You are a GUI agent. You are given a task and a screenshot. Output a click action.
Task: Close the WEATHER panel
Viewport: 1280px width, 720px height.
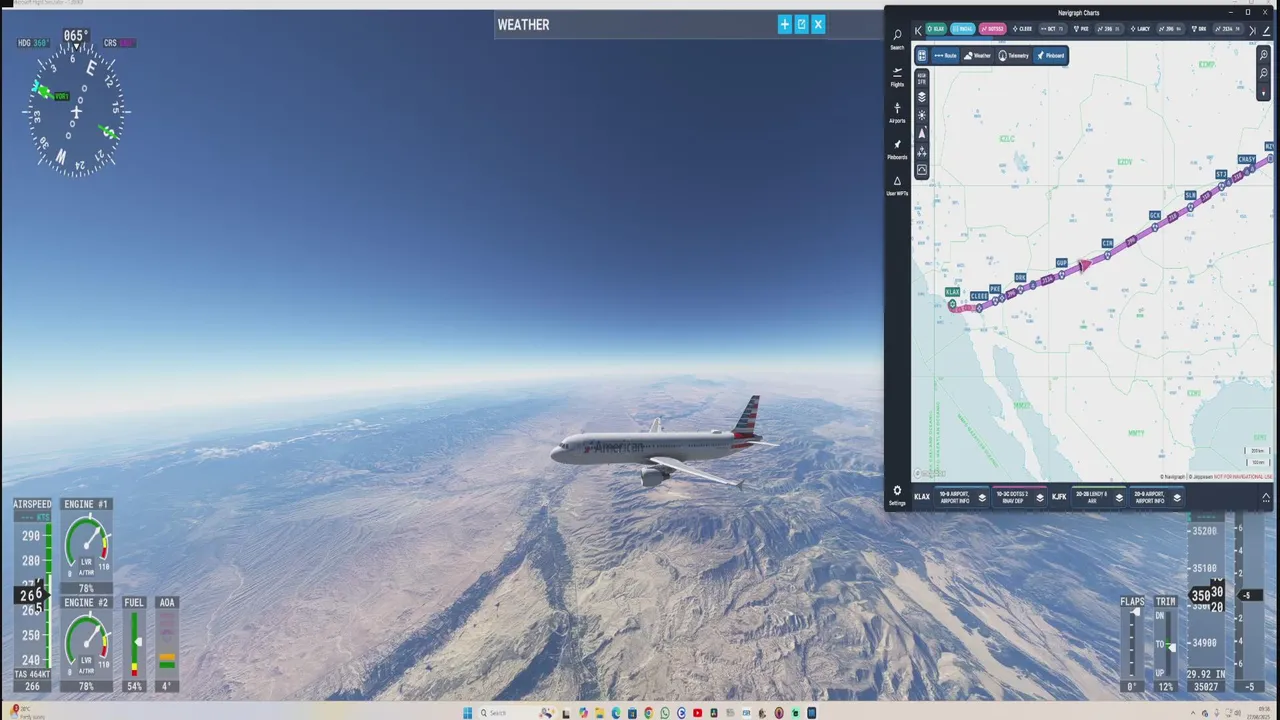pyautogui.click(x=818, y=24)
